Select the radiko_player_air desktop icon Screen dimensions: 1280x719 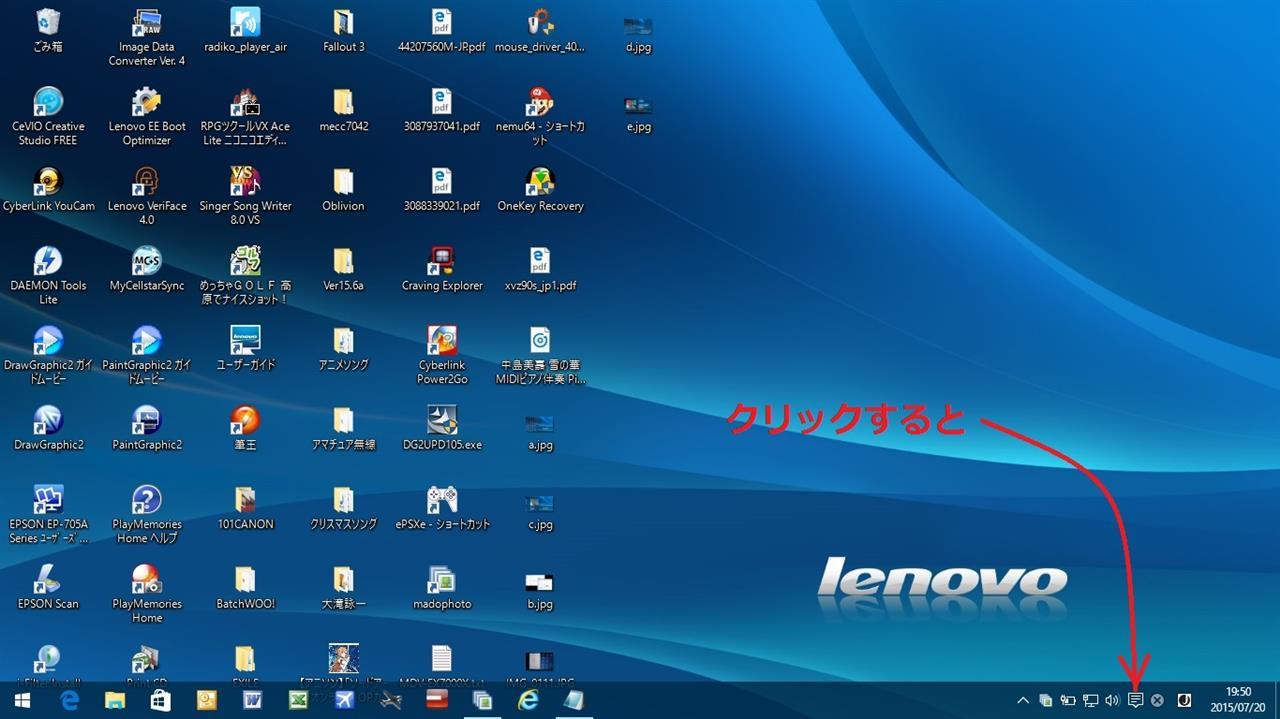pyautogui.click(x=245, y=30)
